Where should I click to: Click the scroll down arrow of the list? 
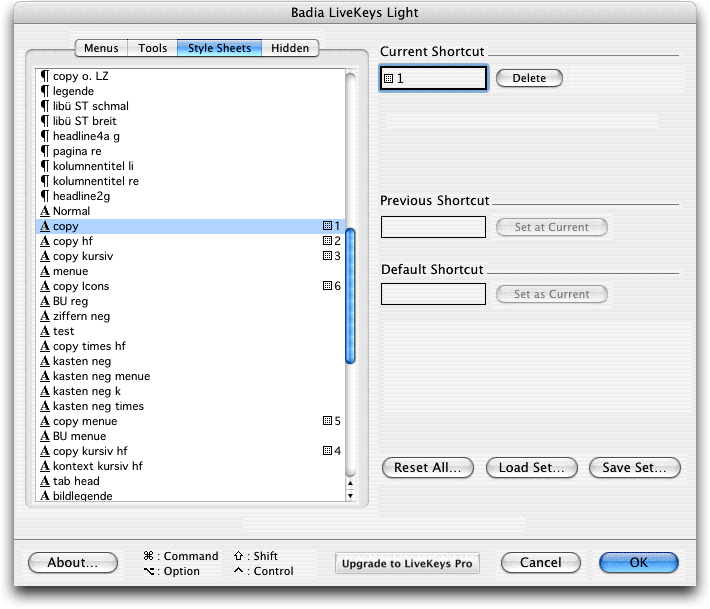click(x=350, y=495)
